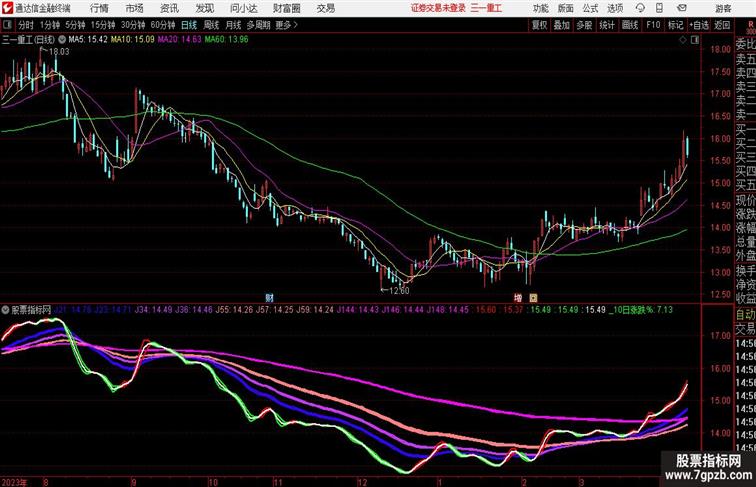The image size is (756, 487).
Task: Click the J55: 14.26 indicator value
Action: tap(234, 310)
